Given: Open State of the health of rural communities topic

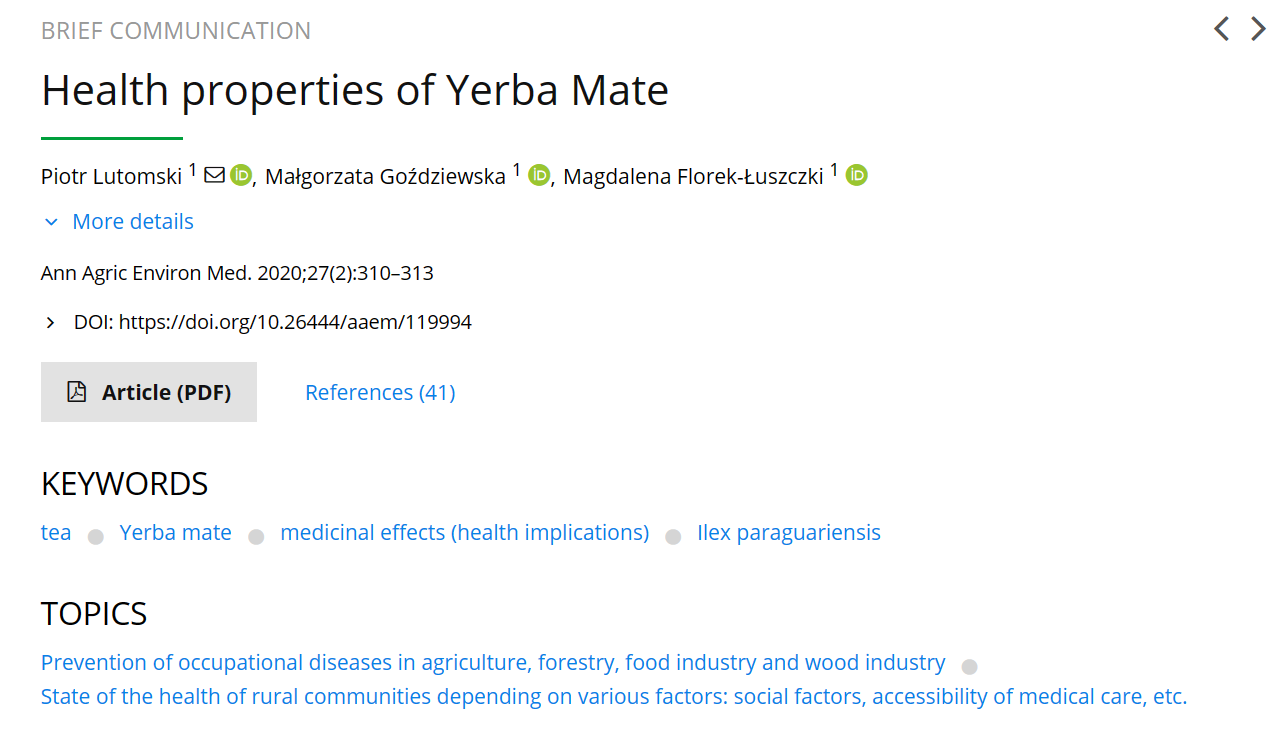Looking at the screenshot, I should pos(614,697).
